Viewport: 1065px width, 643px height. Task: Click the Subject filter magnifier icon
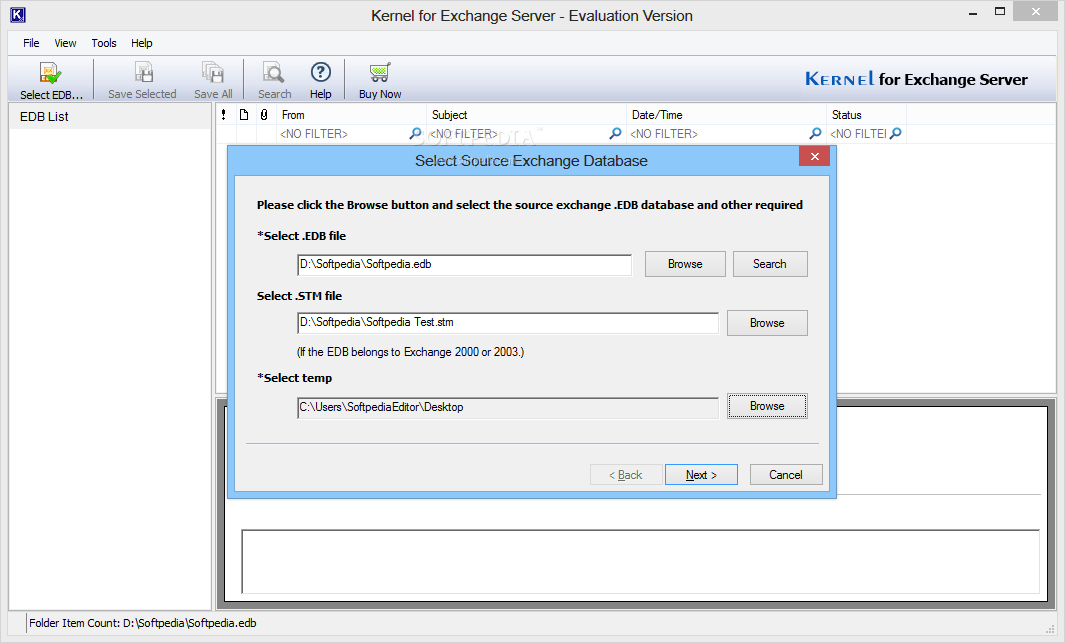pos(615,134)
